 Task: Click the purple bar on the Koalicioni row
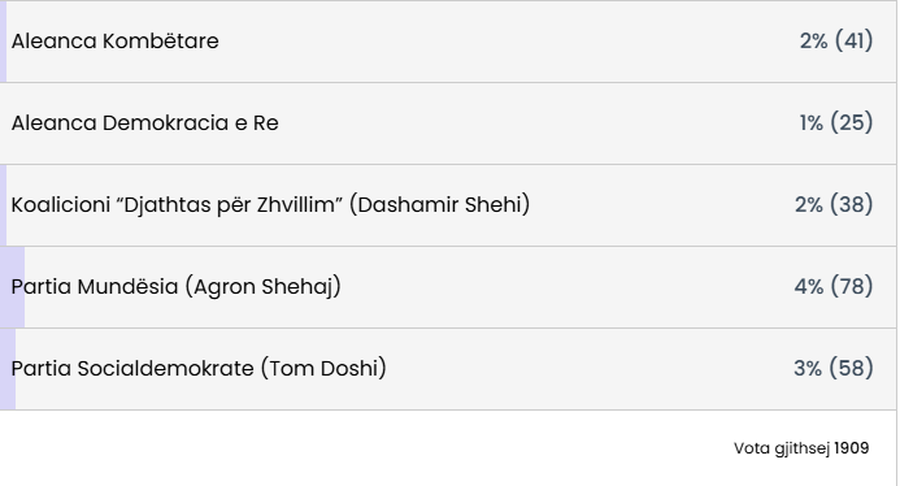(x=3, y=205)
